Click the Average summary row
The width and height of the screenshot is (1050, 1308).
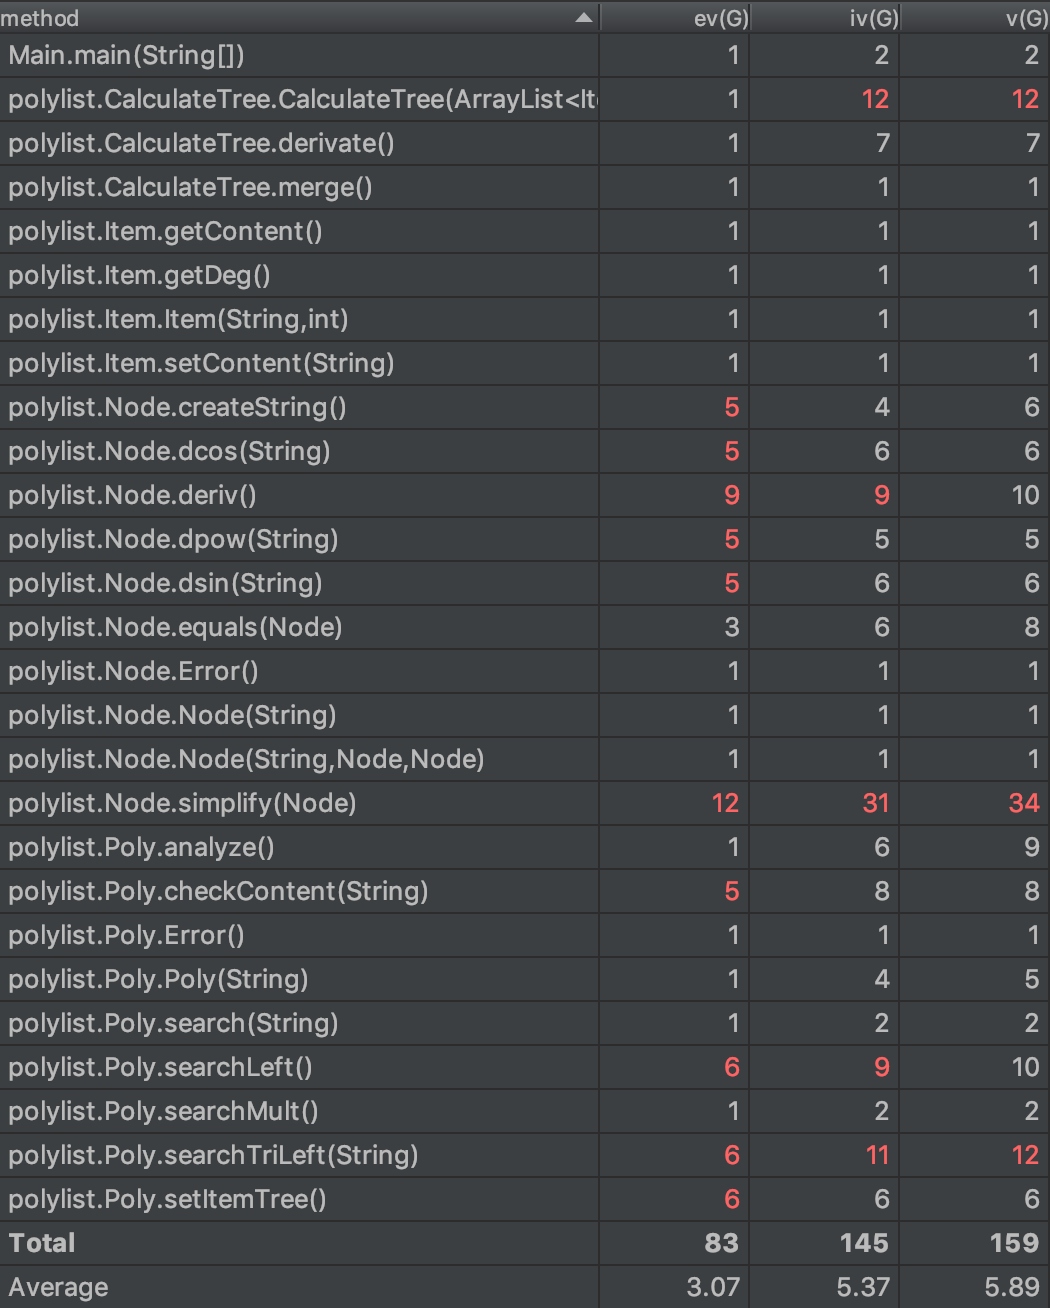point(58,1287)
